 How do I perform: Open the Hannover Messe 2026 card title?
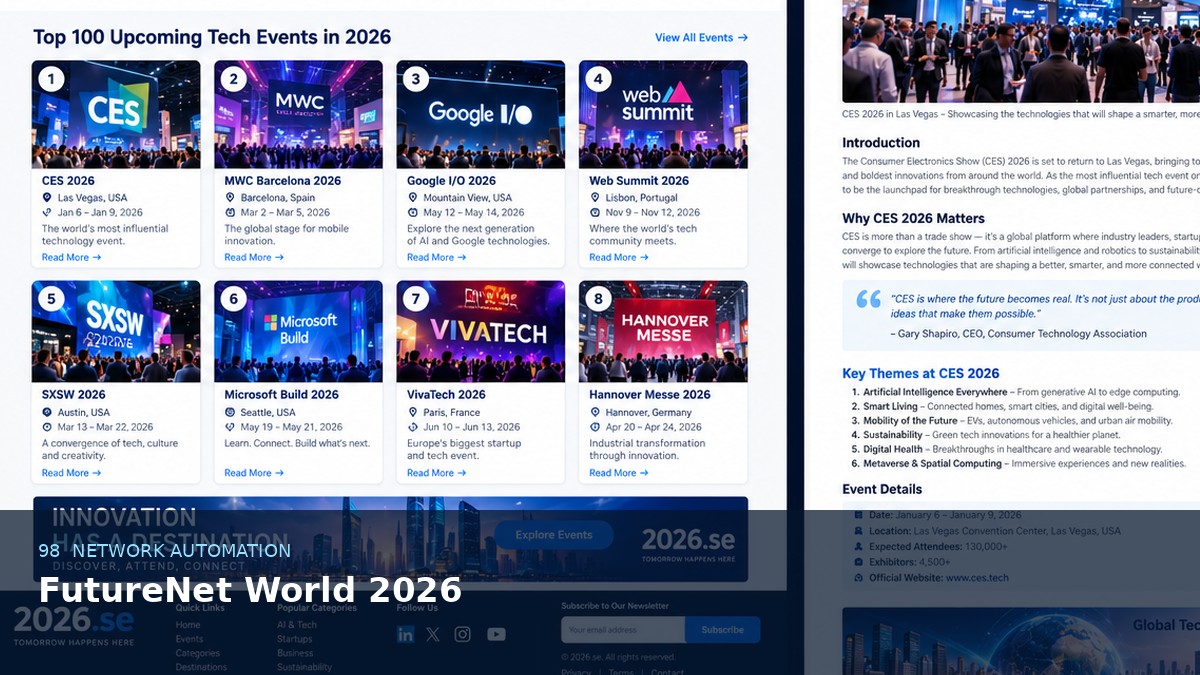click(650, 395)
